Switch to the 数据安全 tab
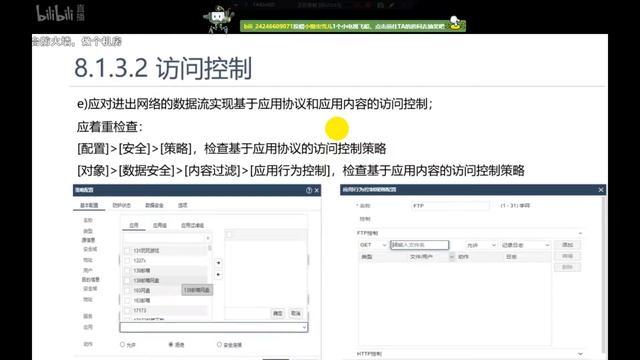Viewport: 640px width, 360px height. 154,205
